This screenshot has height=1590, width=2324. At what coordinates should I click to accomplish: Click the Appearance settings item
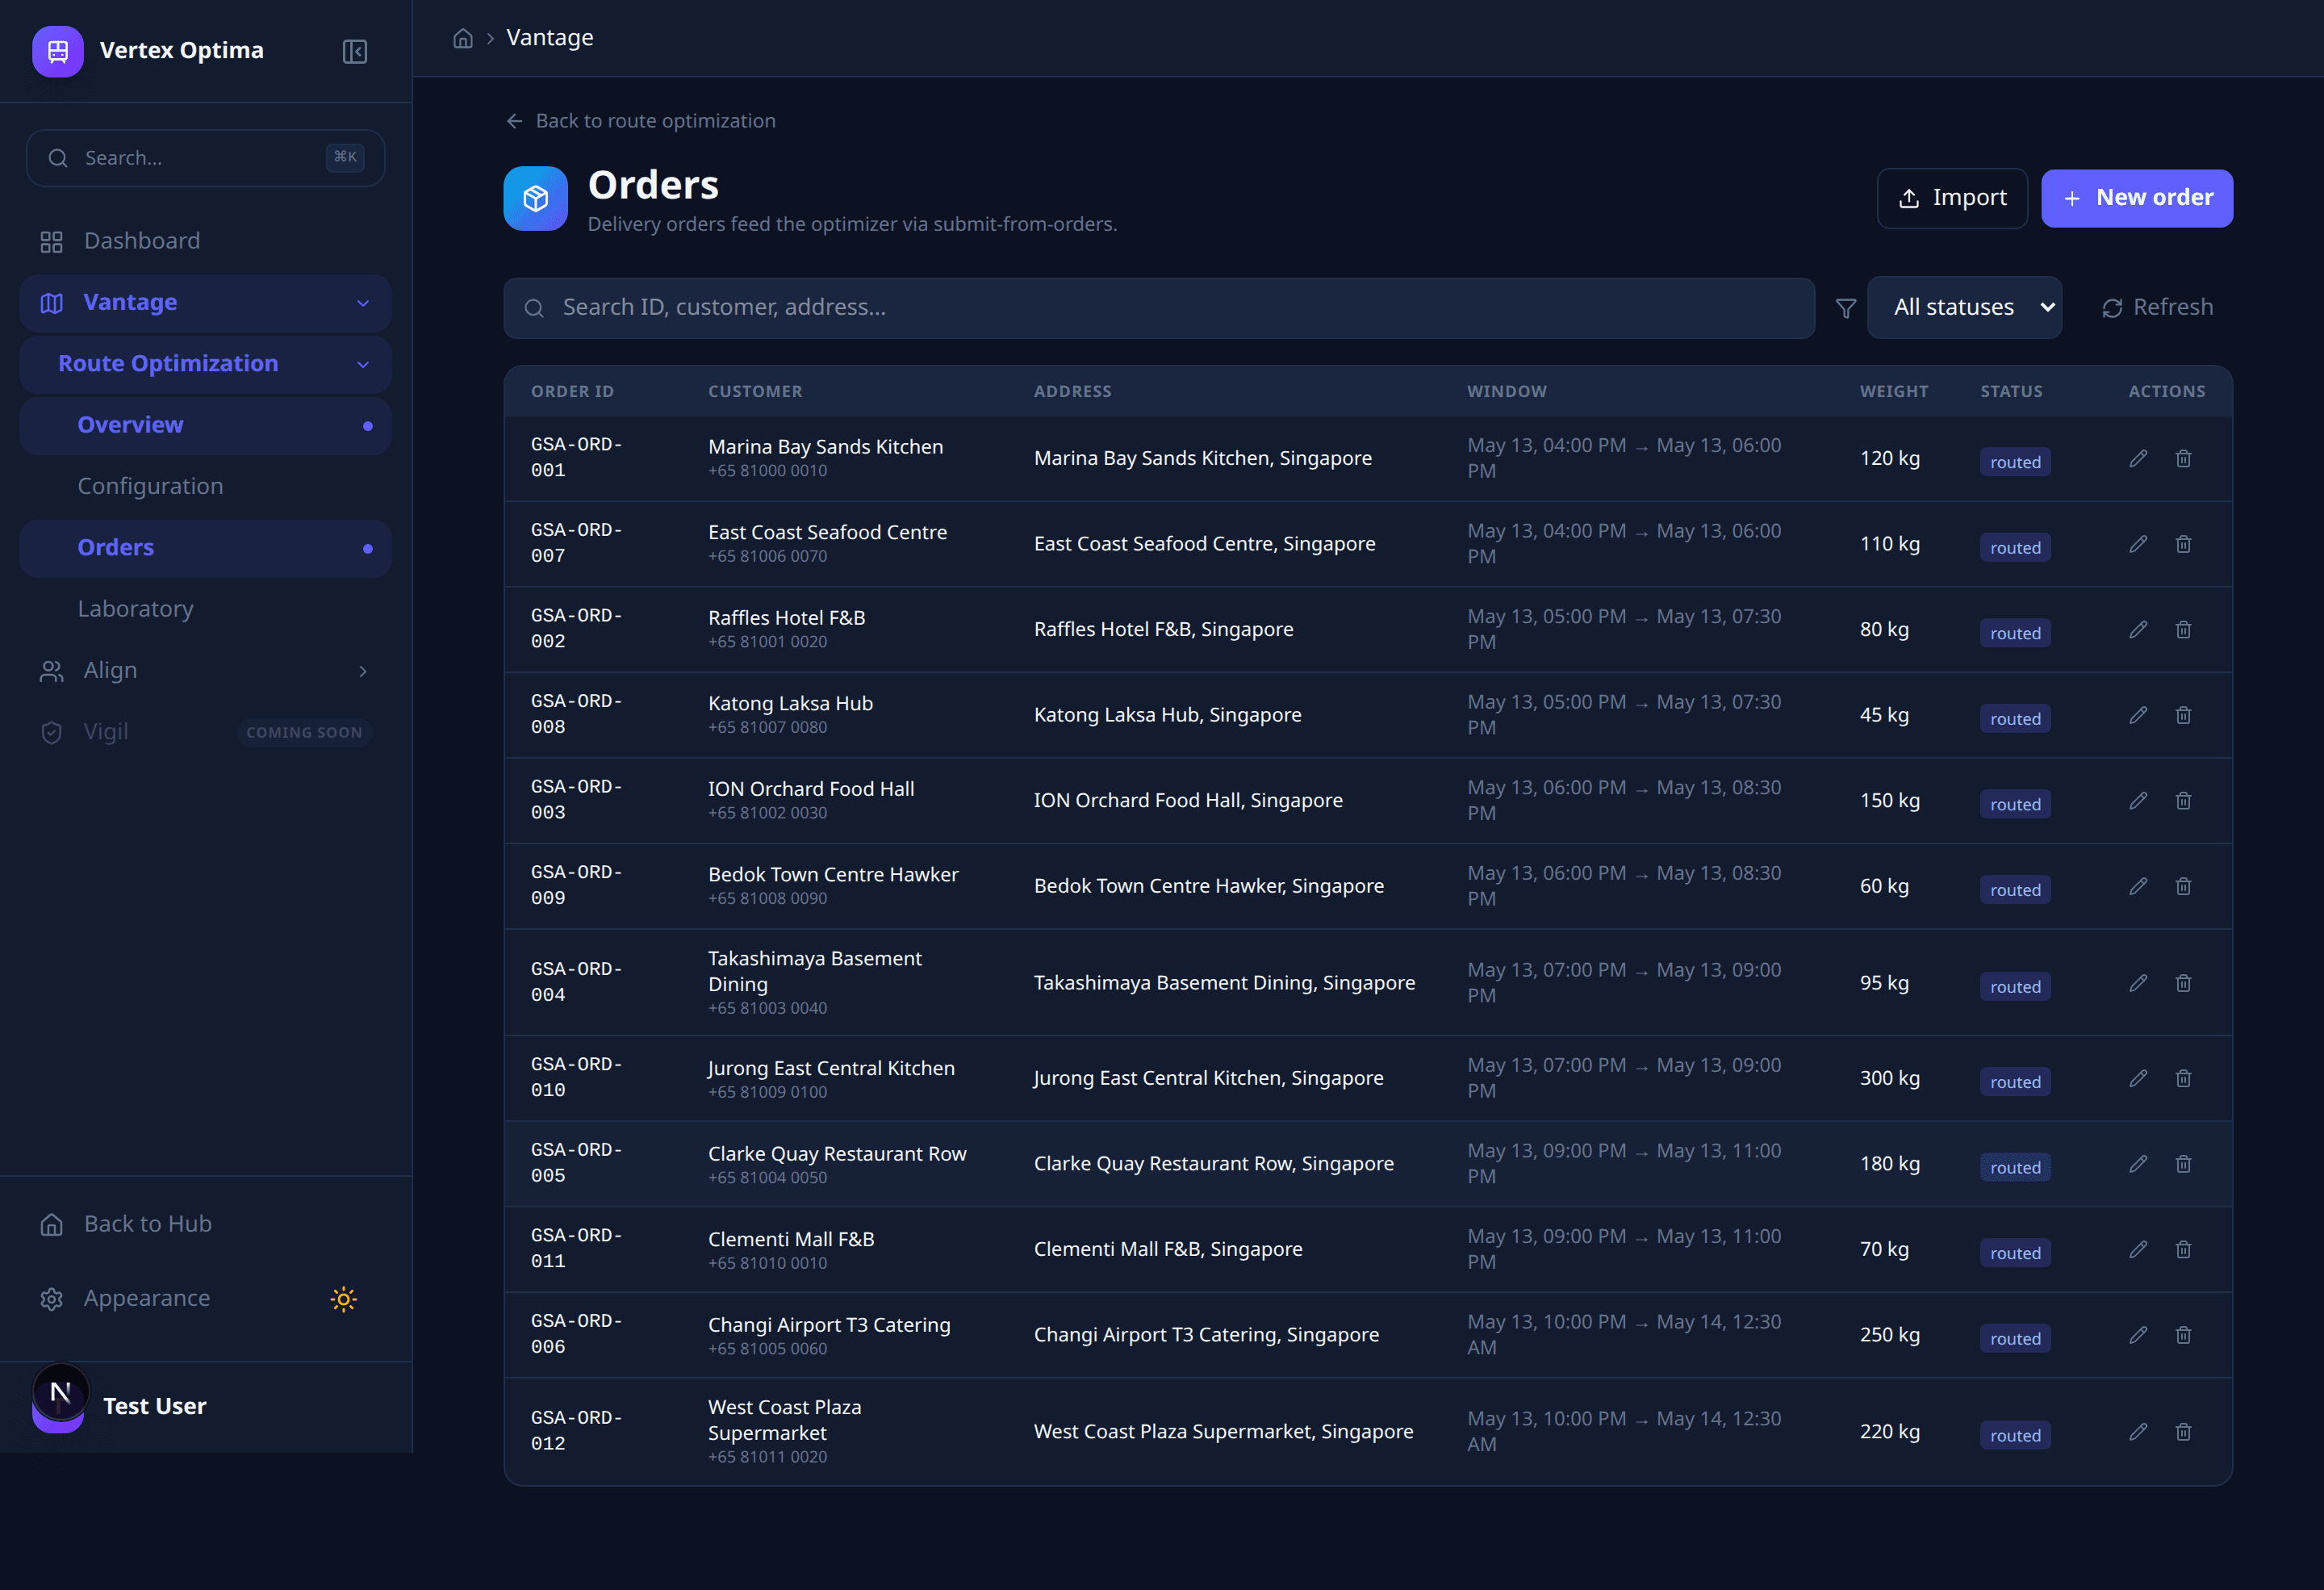146,1299
